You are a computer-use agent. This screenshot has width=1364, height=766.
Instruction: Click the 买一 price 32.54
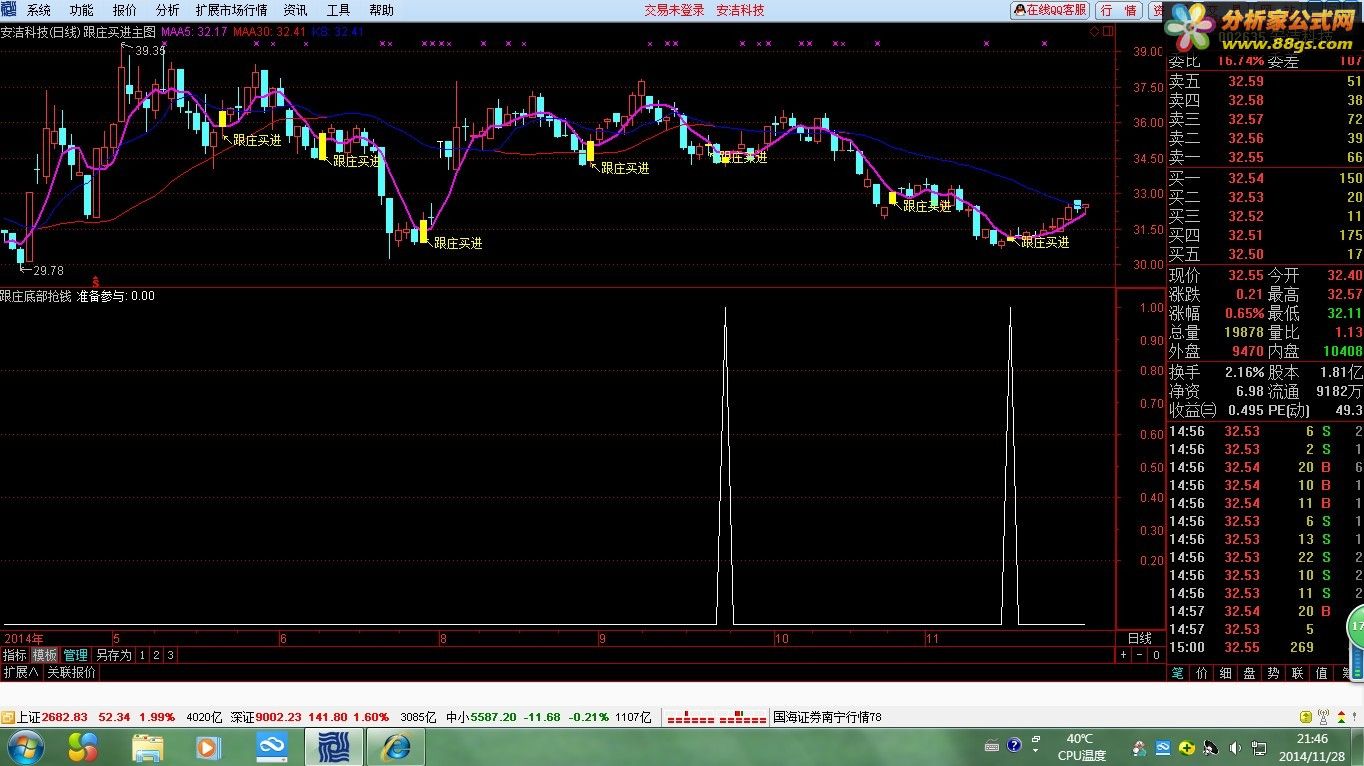(x=1246, y=178)
